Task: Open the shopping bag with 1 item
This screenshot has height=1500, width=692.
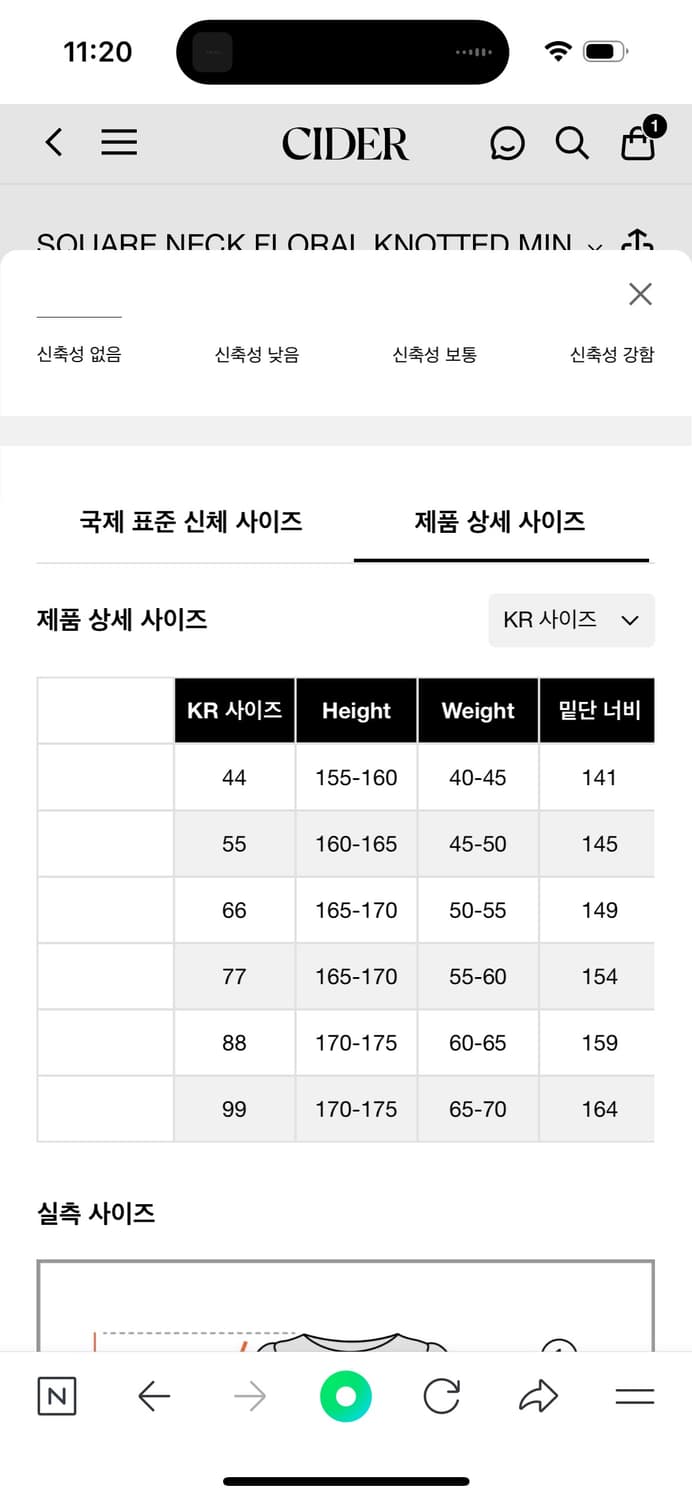Action: [639, 141]
